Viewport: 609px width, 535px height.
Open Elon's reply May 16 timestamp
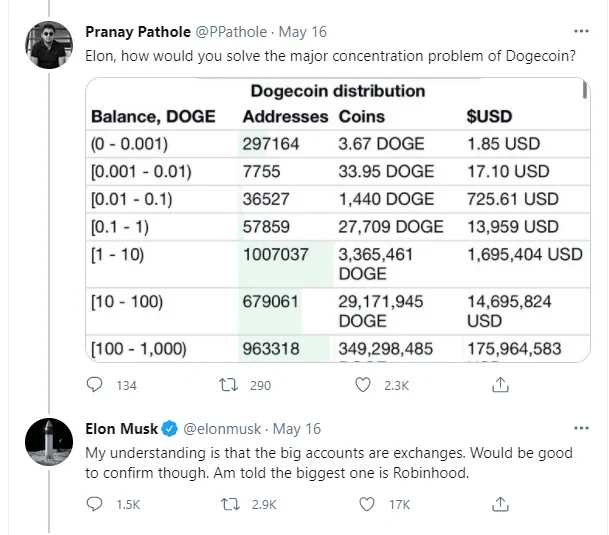pyautogui.click(x=297, y=429)
